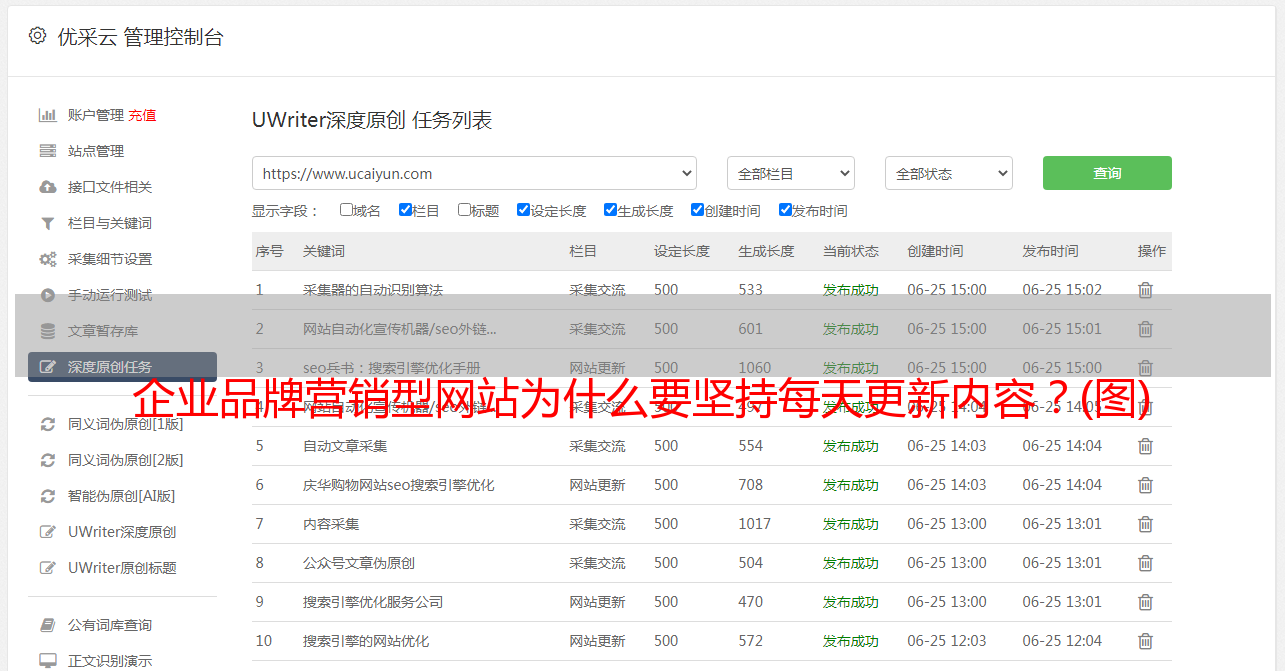This screenshot has width=1285, height=671.
Task: Expand the 全部栏目 dropdown
Action: pos(791,173)
